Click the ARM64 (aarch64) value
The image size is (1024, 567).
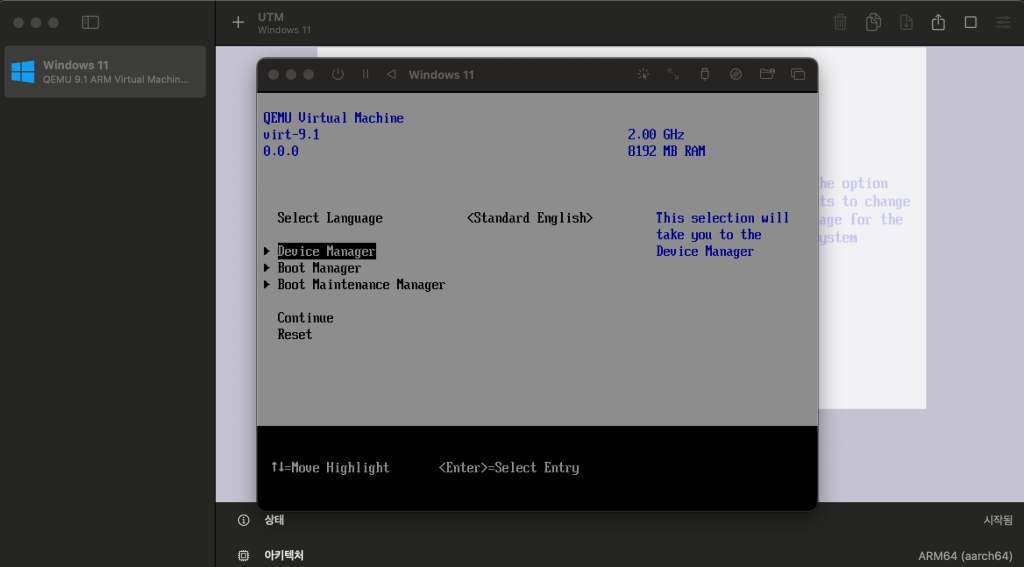(x=965, y=556)
